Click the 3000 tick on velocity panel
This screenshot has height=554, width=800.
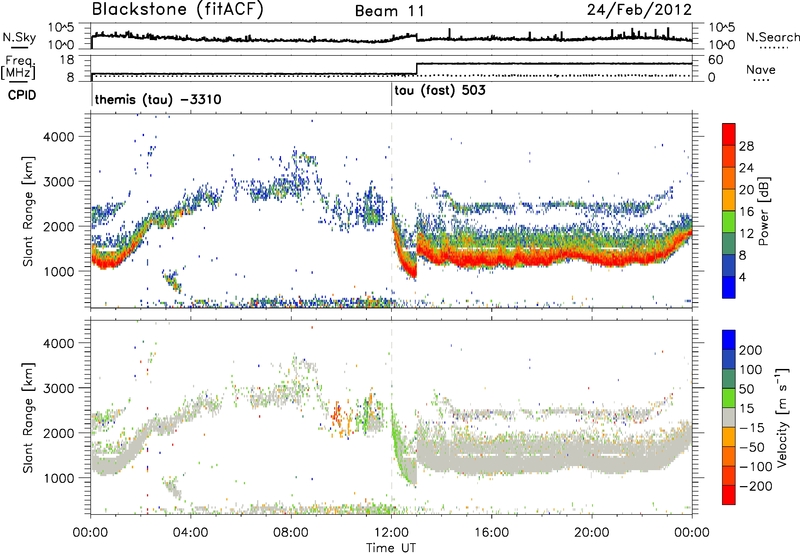coord(58,388)
